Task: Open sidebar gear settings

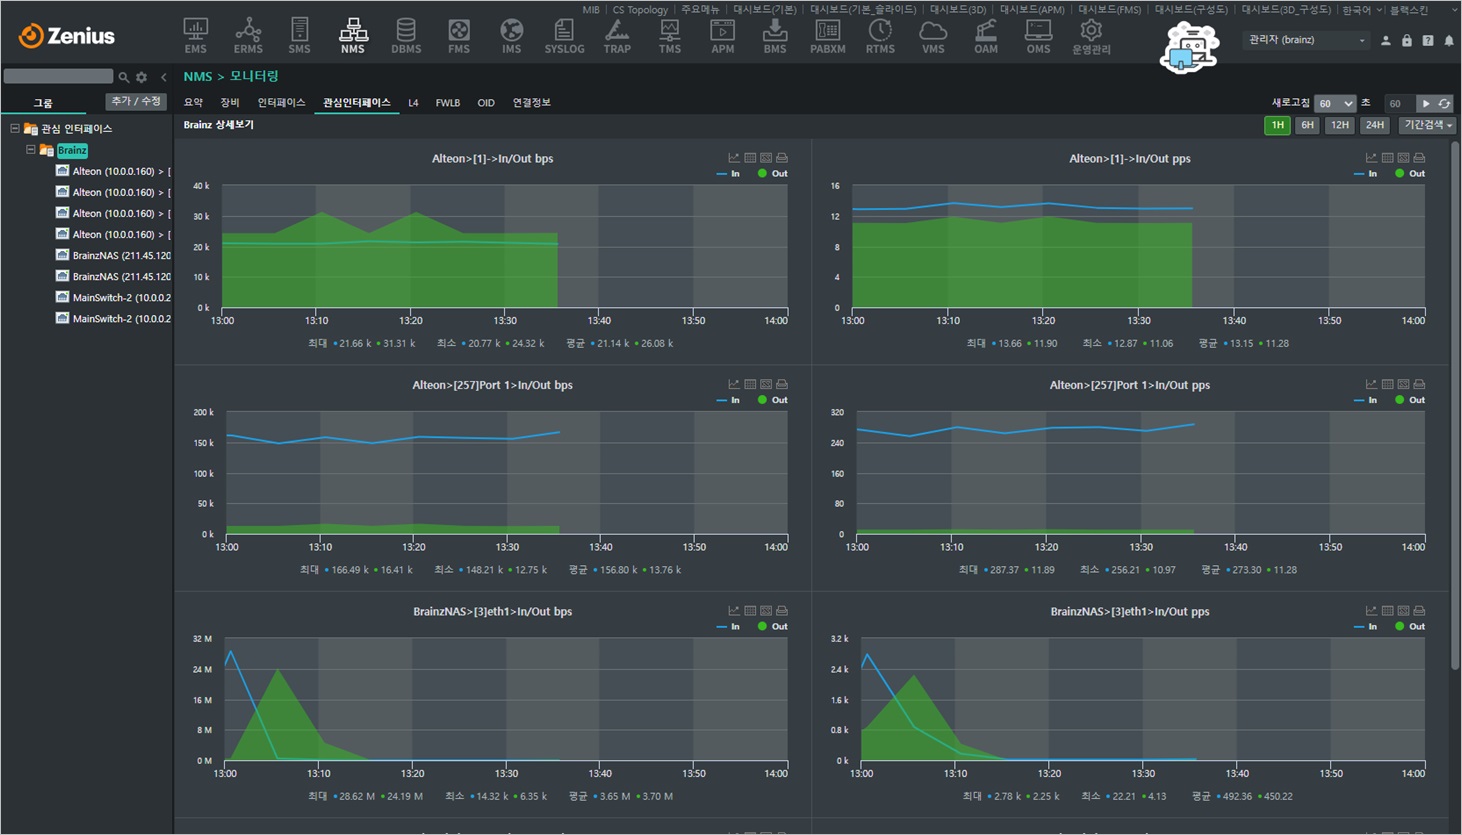Action: pos(142,77)
